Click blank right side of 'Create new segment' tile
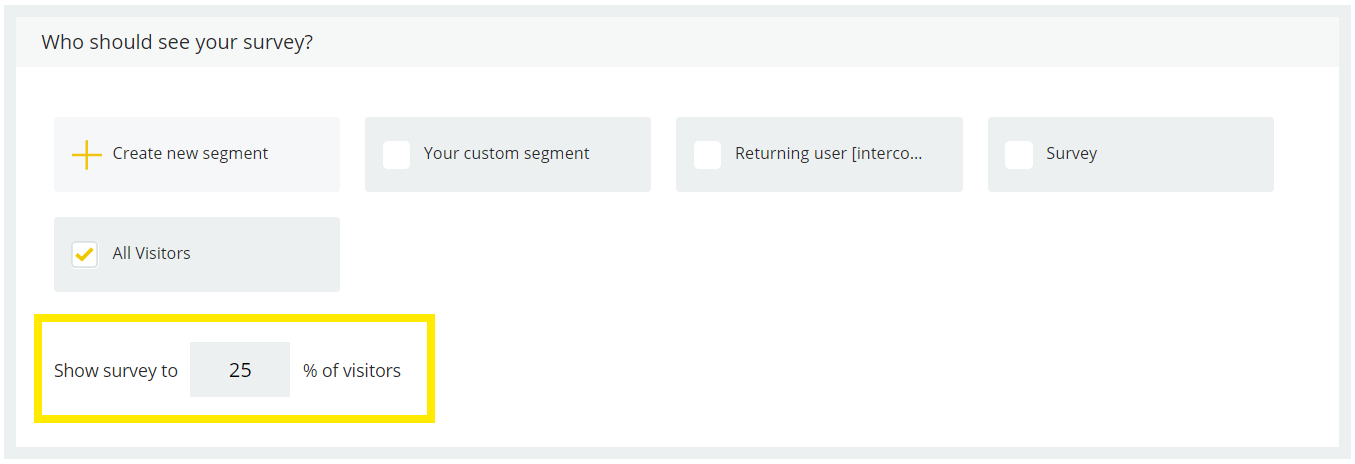The width and height of the screenshot is (1355, 464). click(x=306, y=154)
